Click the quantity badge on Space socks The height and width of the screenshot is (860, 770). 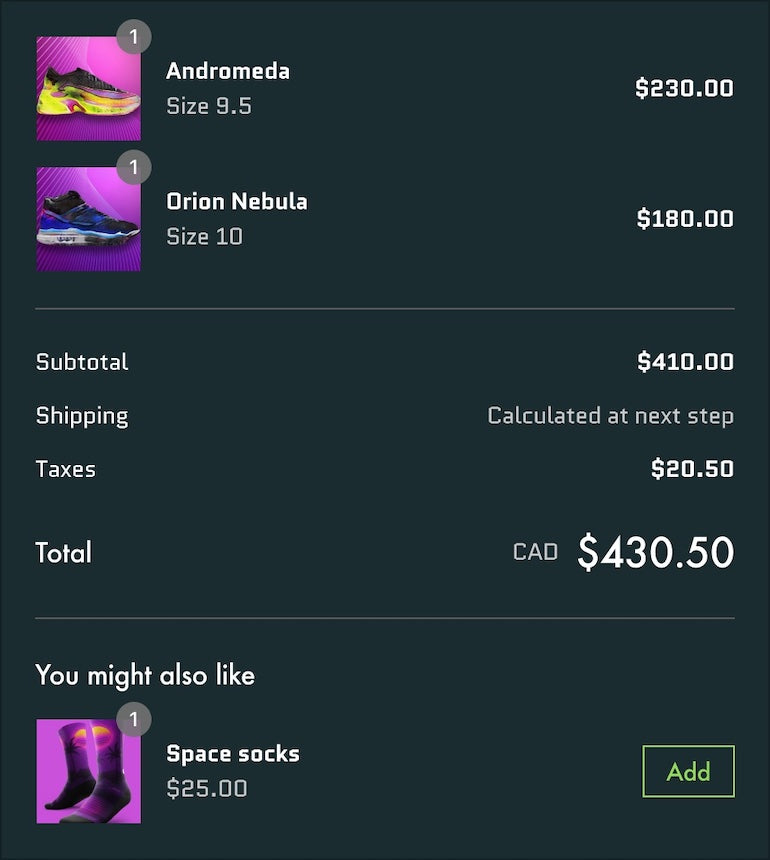(x=134, y=719)
